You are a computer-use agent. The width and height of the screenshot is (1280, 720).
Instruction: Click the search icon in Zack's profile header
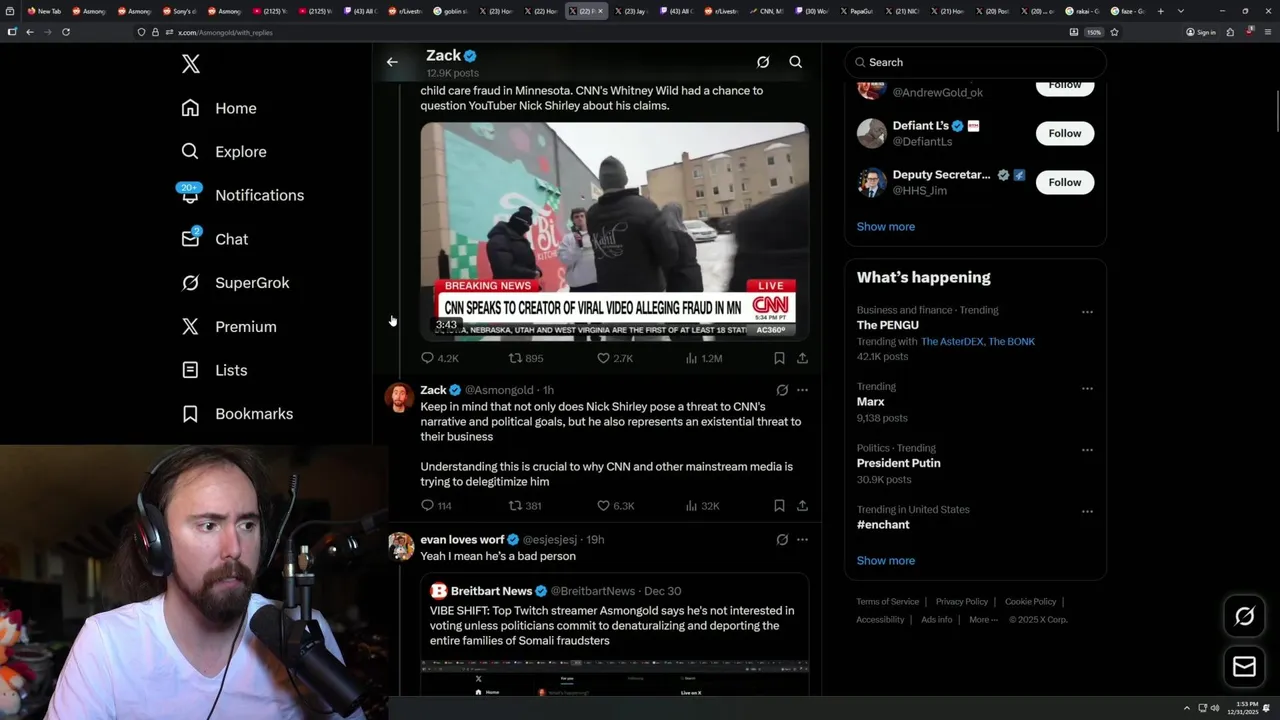pos(796,62)
